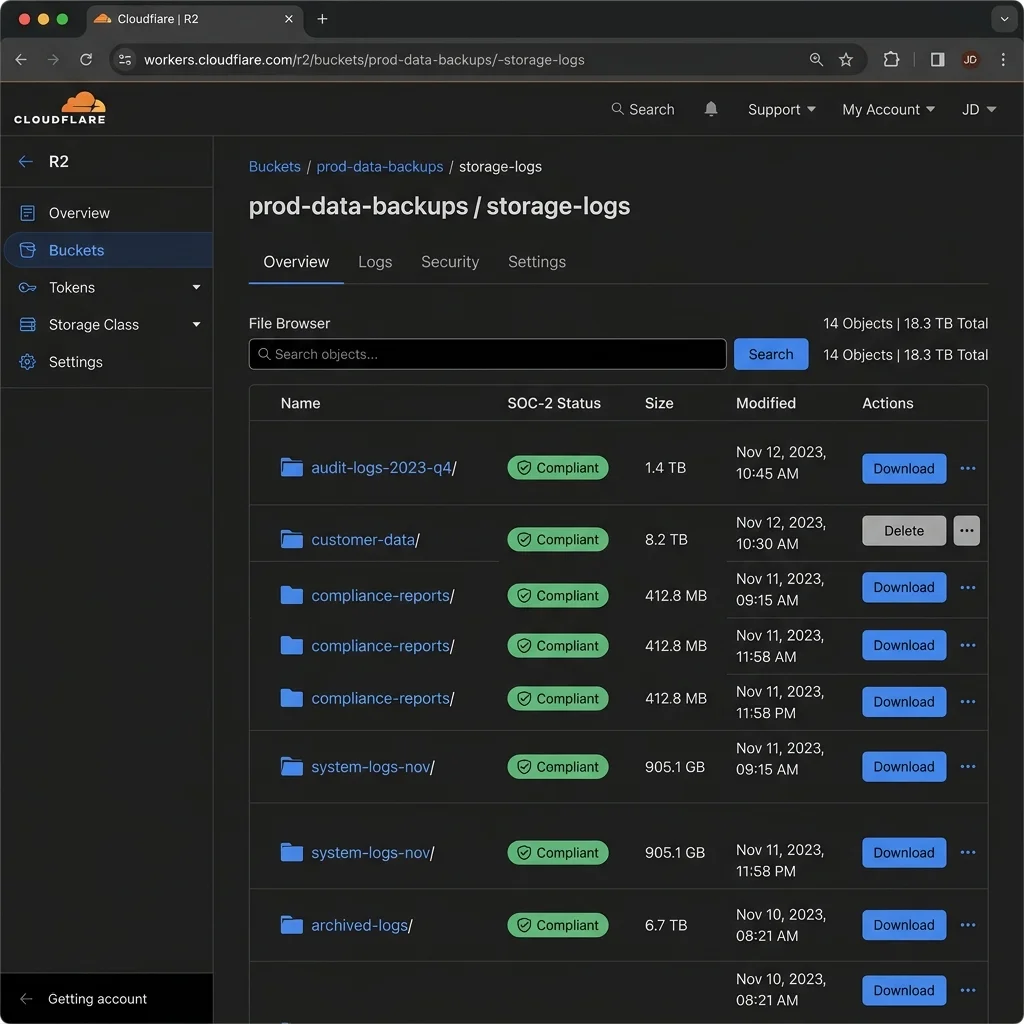Open the notifications bell

click(711, 109)
